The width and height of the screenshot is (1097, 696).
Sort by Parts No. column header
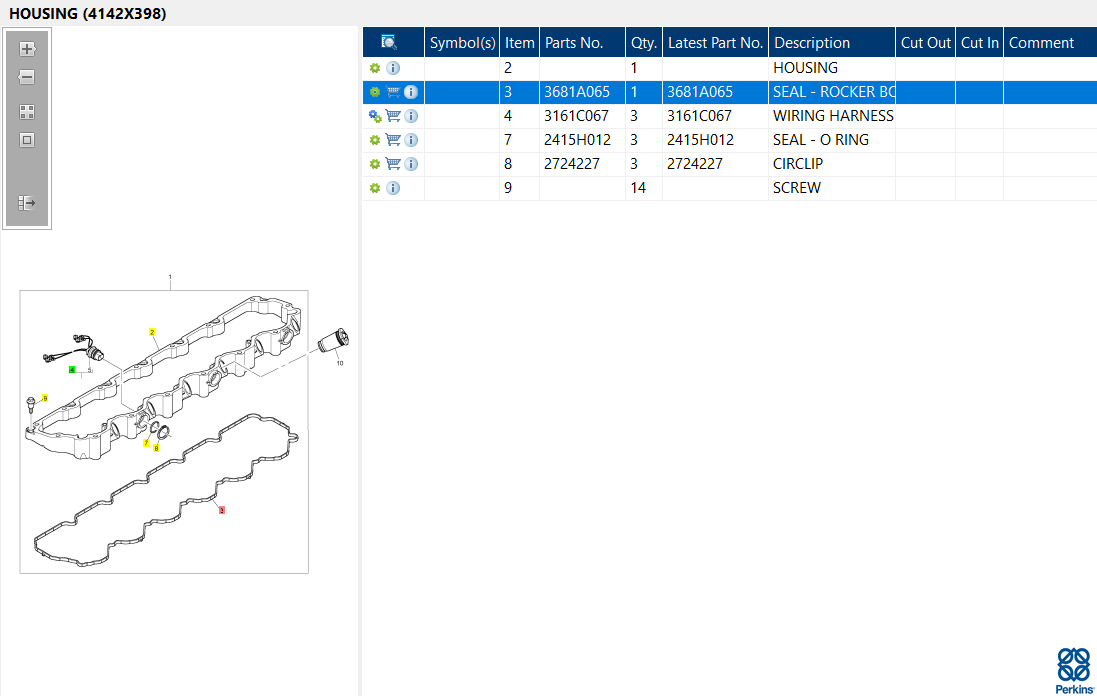pos(574,43)
